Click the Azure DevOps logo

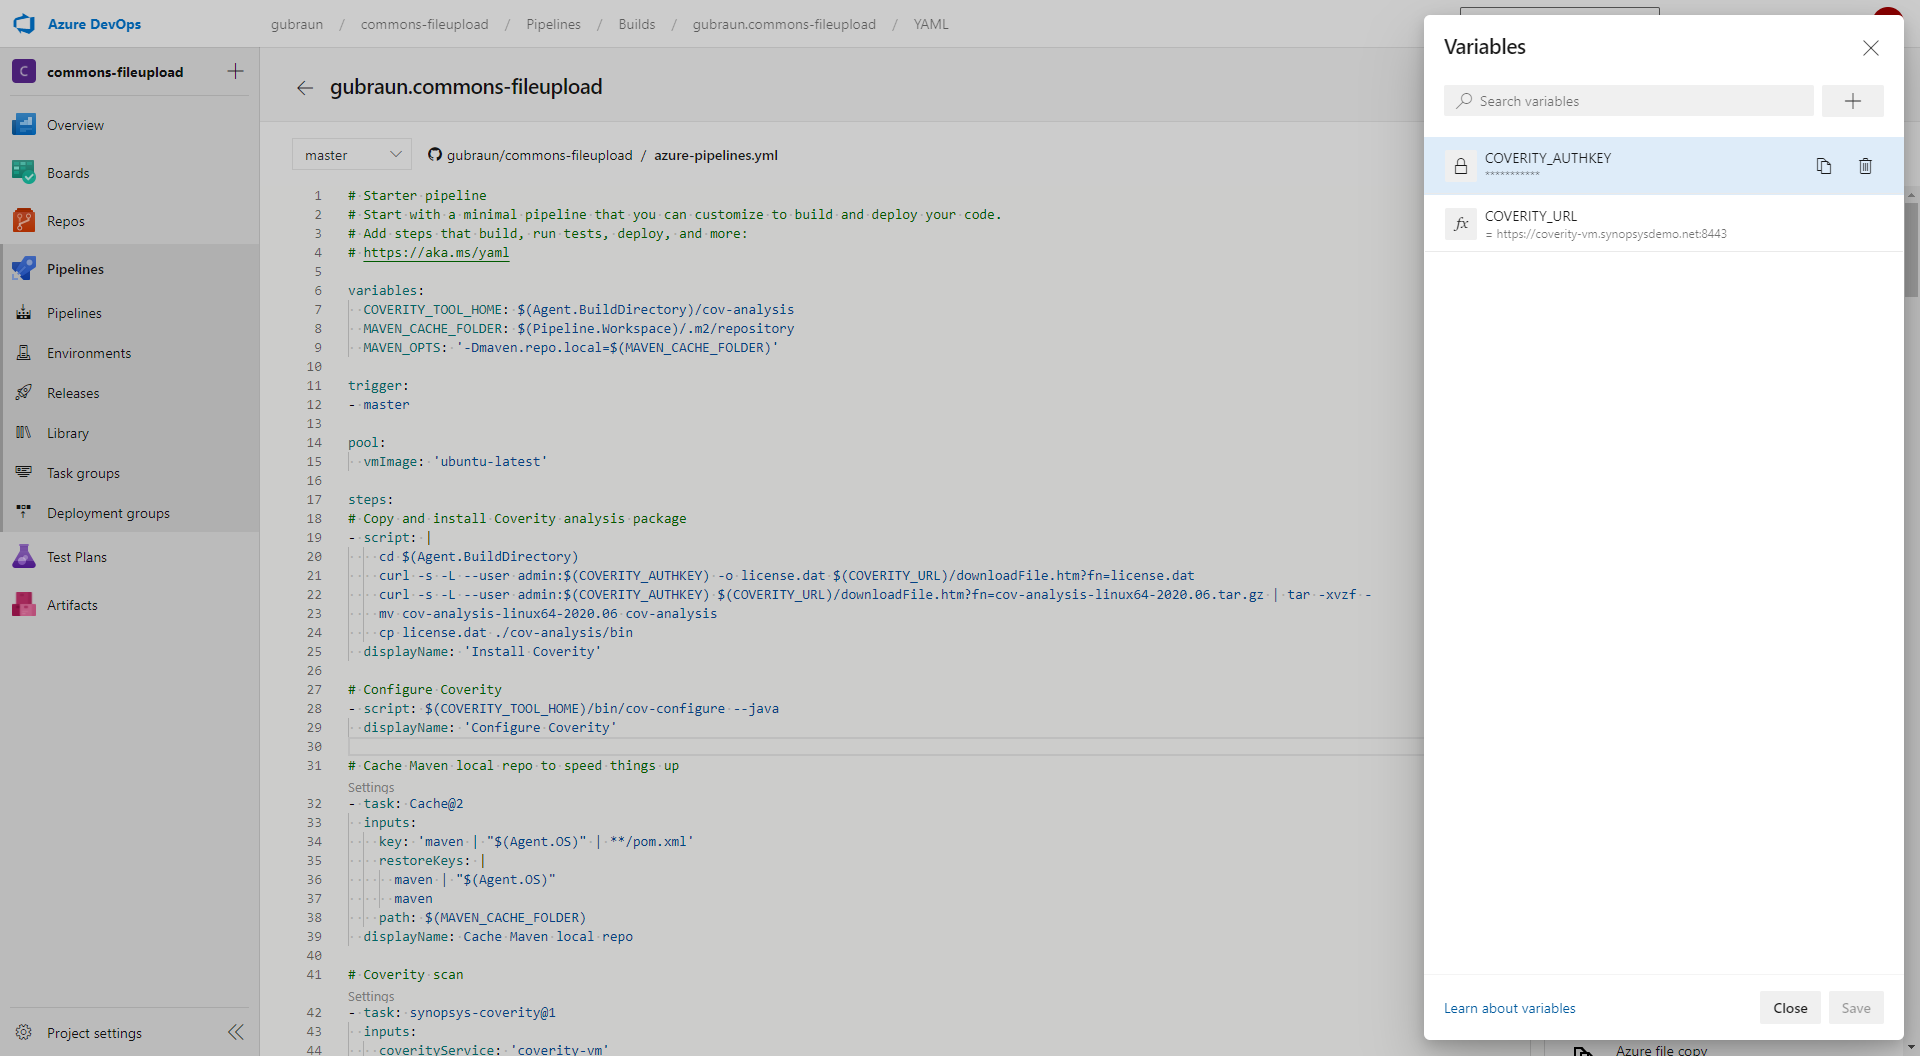click(x=24, y=24)
